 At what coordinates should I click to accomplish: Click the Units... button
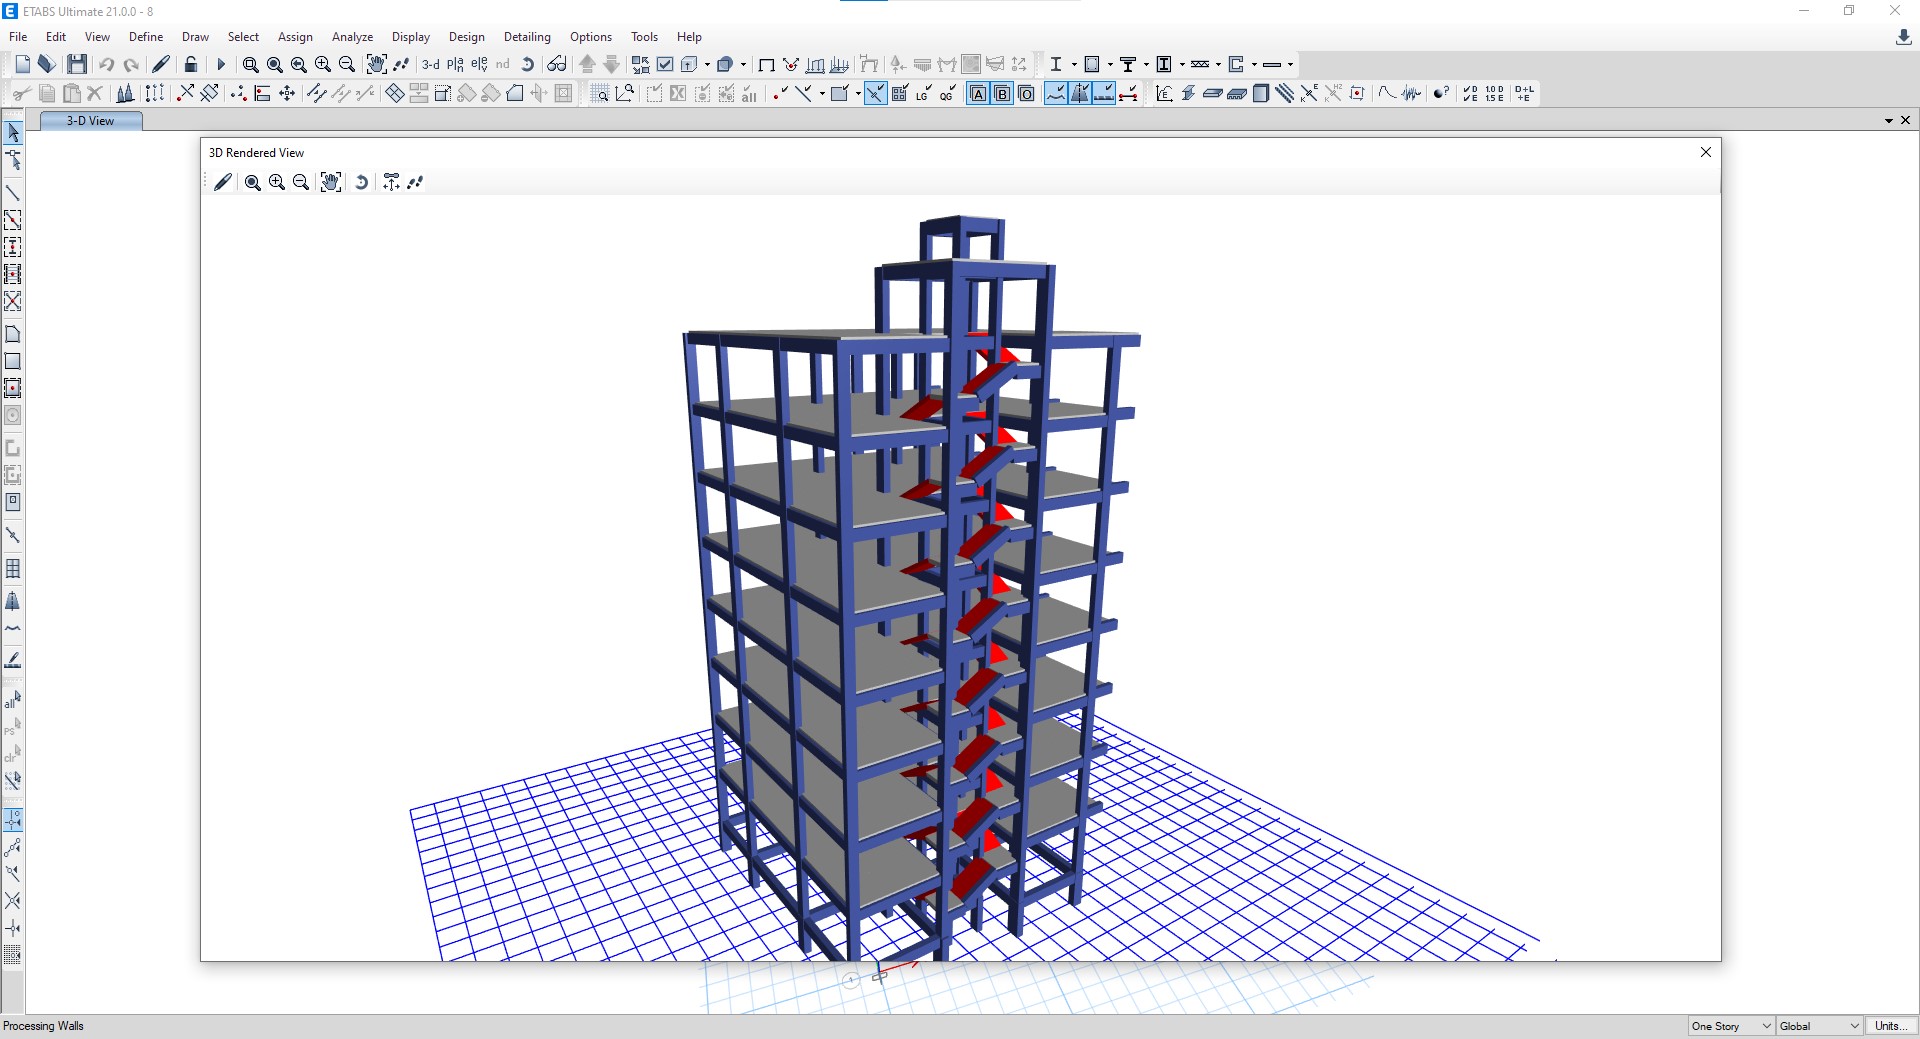tap(1890, 1026)
